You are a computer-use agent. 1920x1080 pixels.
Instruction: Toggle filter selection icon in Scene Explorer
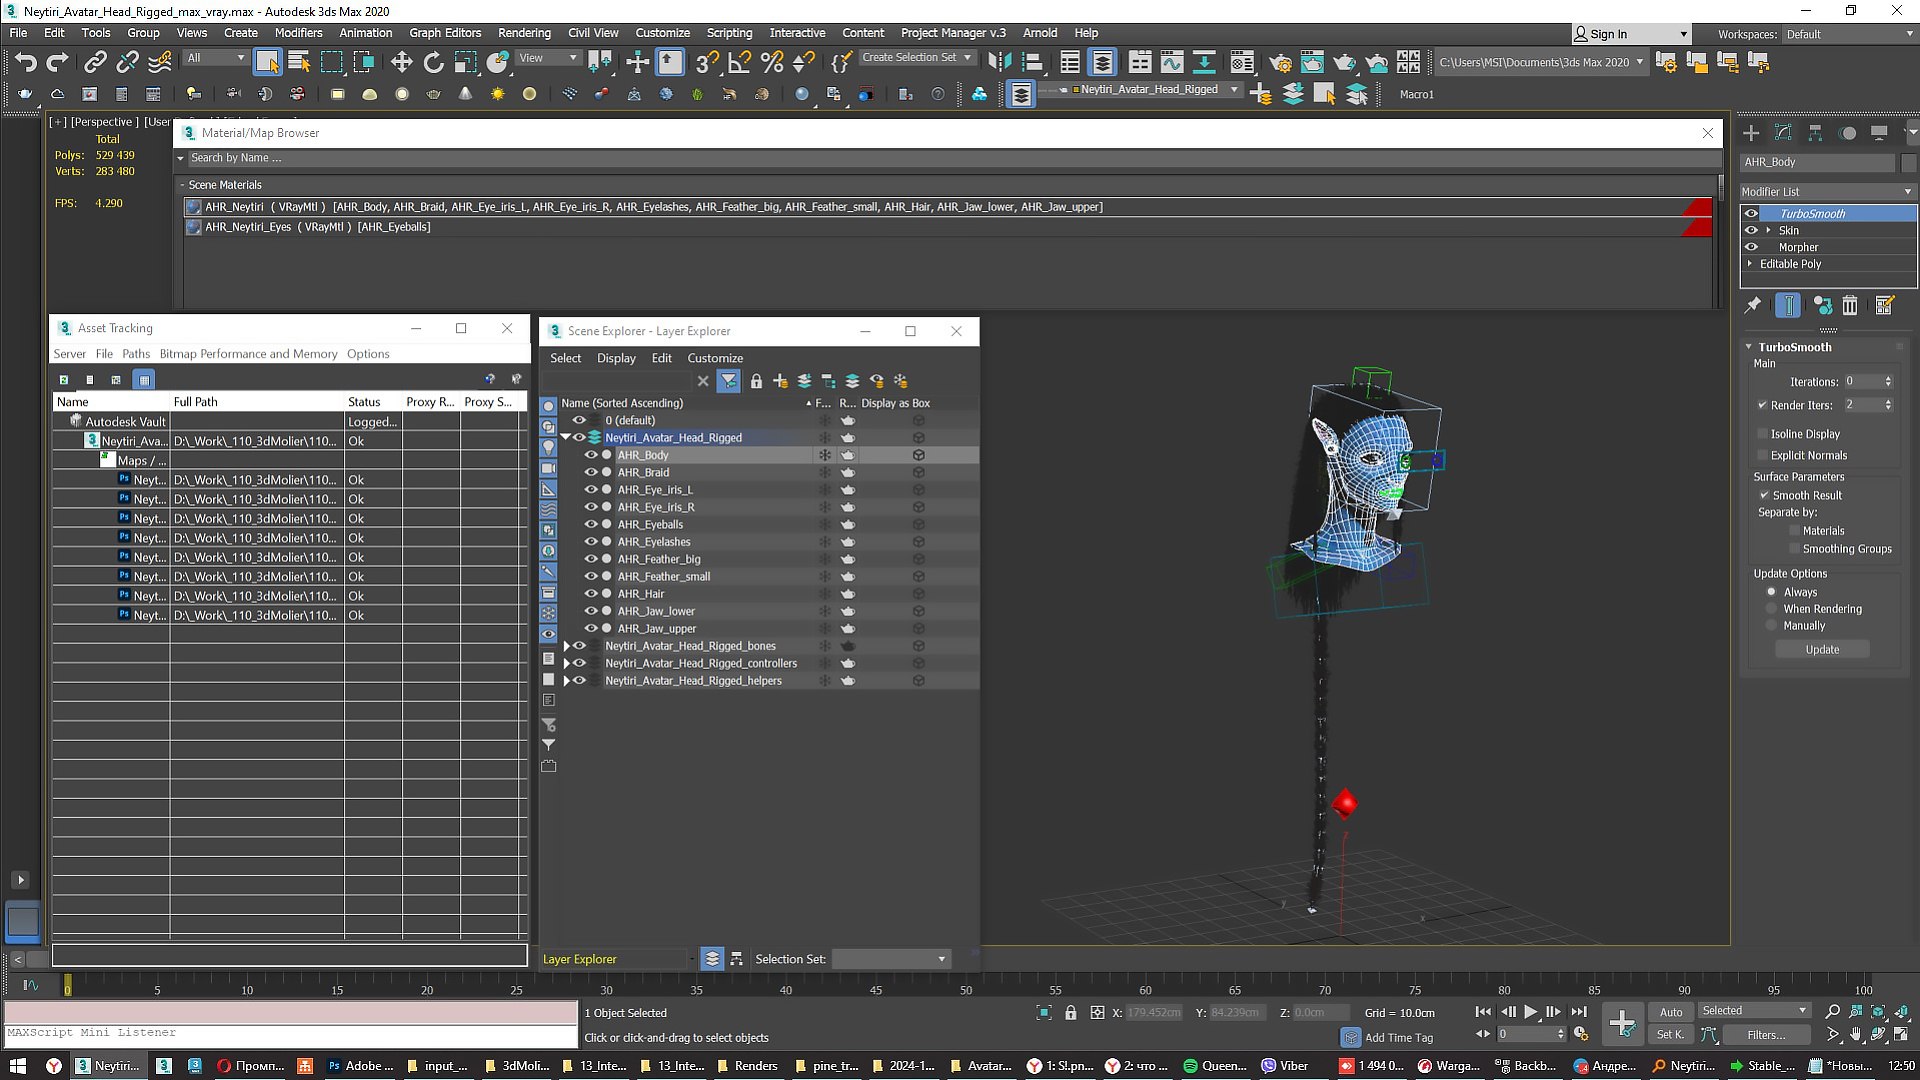point(728,381)
